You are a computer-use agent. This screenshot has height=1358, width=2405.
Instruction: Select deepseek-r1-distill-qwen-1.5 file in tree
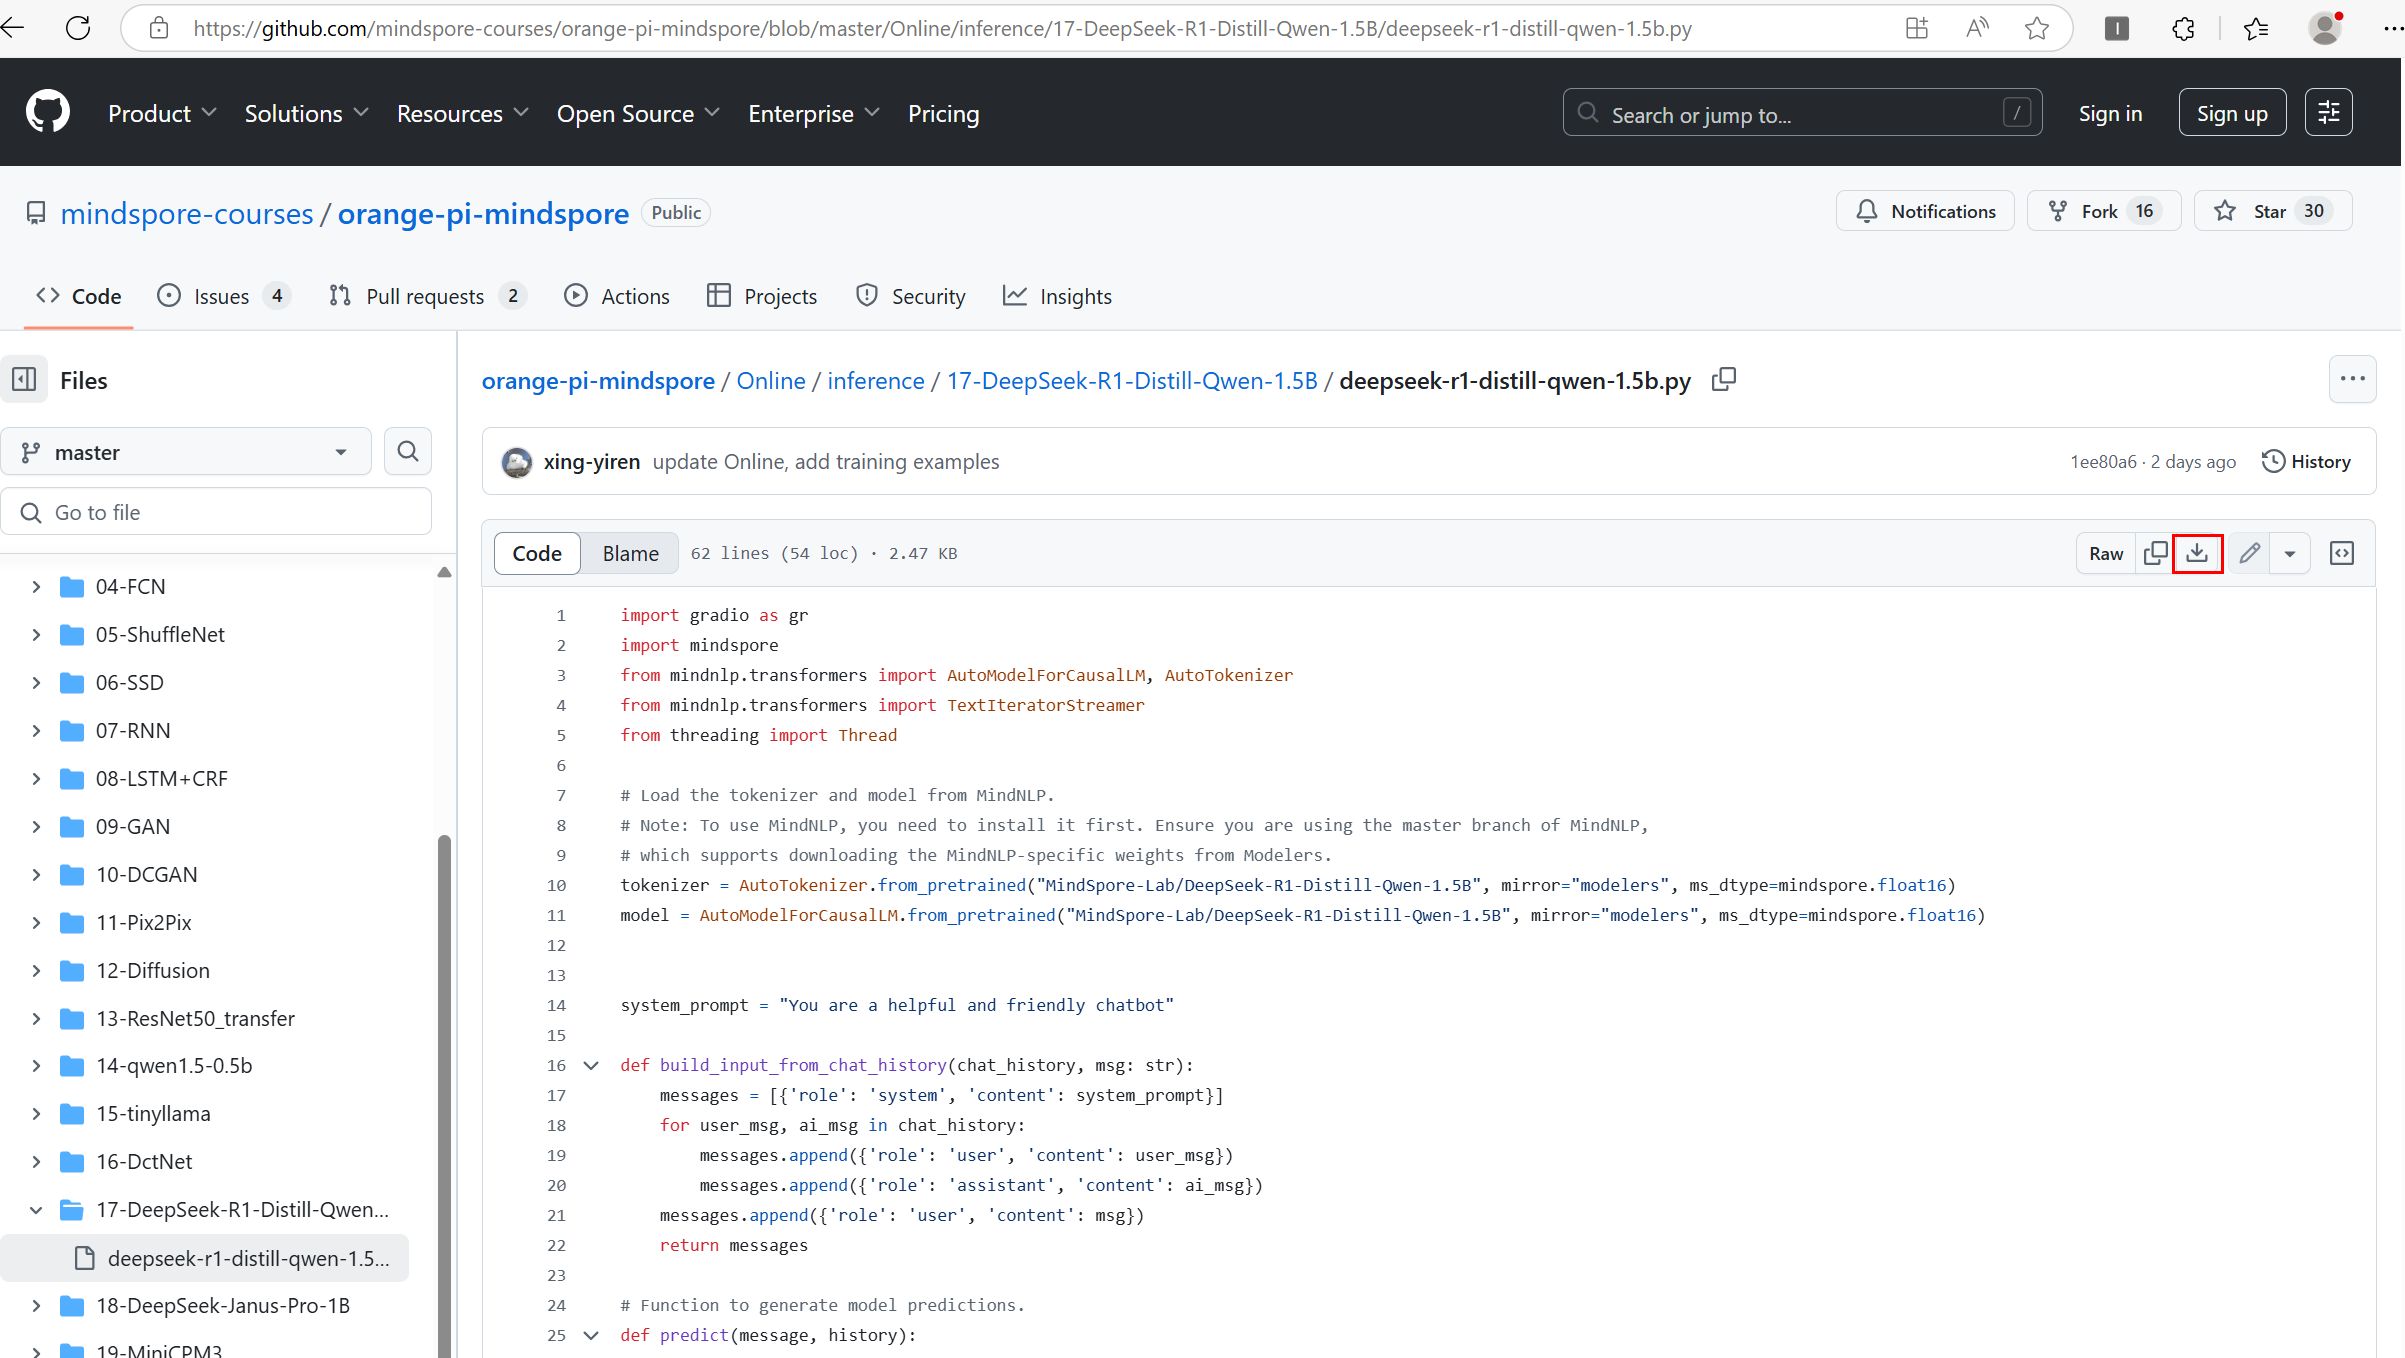point(205,1258)
